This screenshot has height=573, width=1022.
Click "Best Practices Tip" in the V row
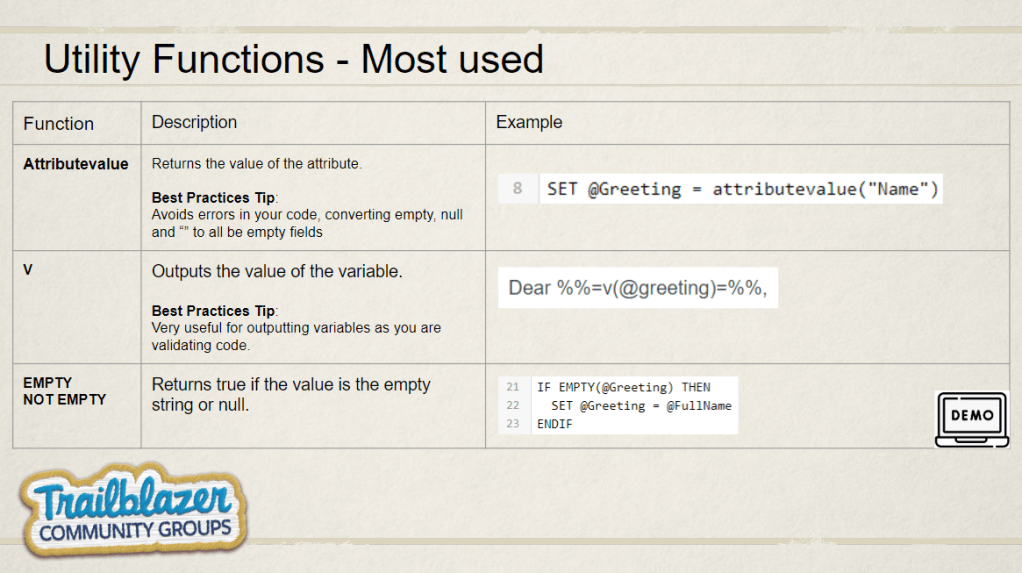(214, 311)
